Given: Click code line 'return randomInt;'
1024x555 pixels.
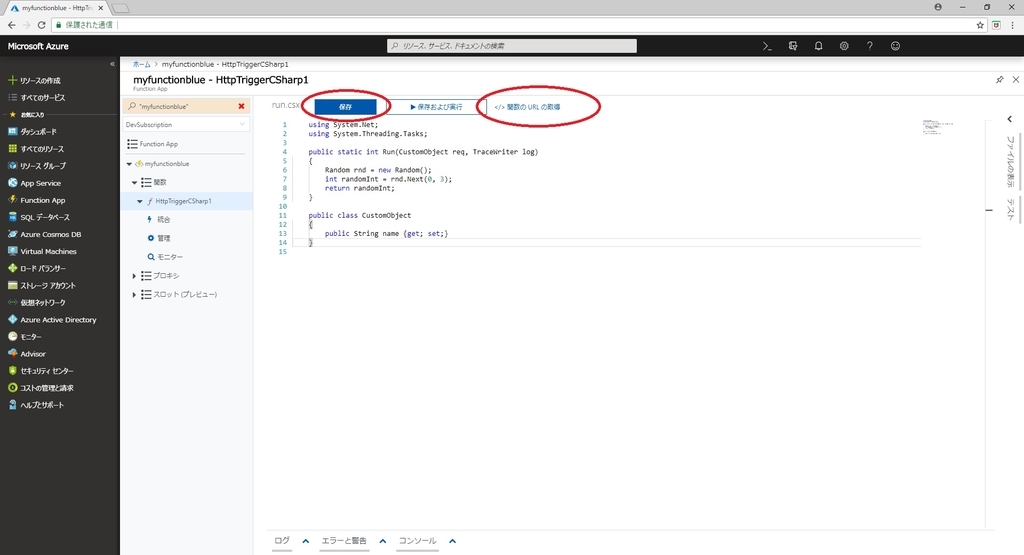Looking at the screenshot, I should (x=360, y=188).
